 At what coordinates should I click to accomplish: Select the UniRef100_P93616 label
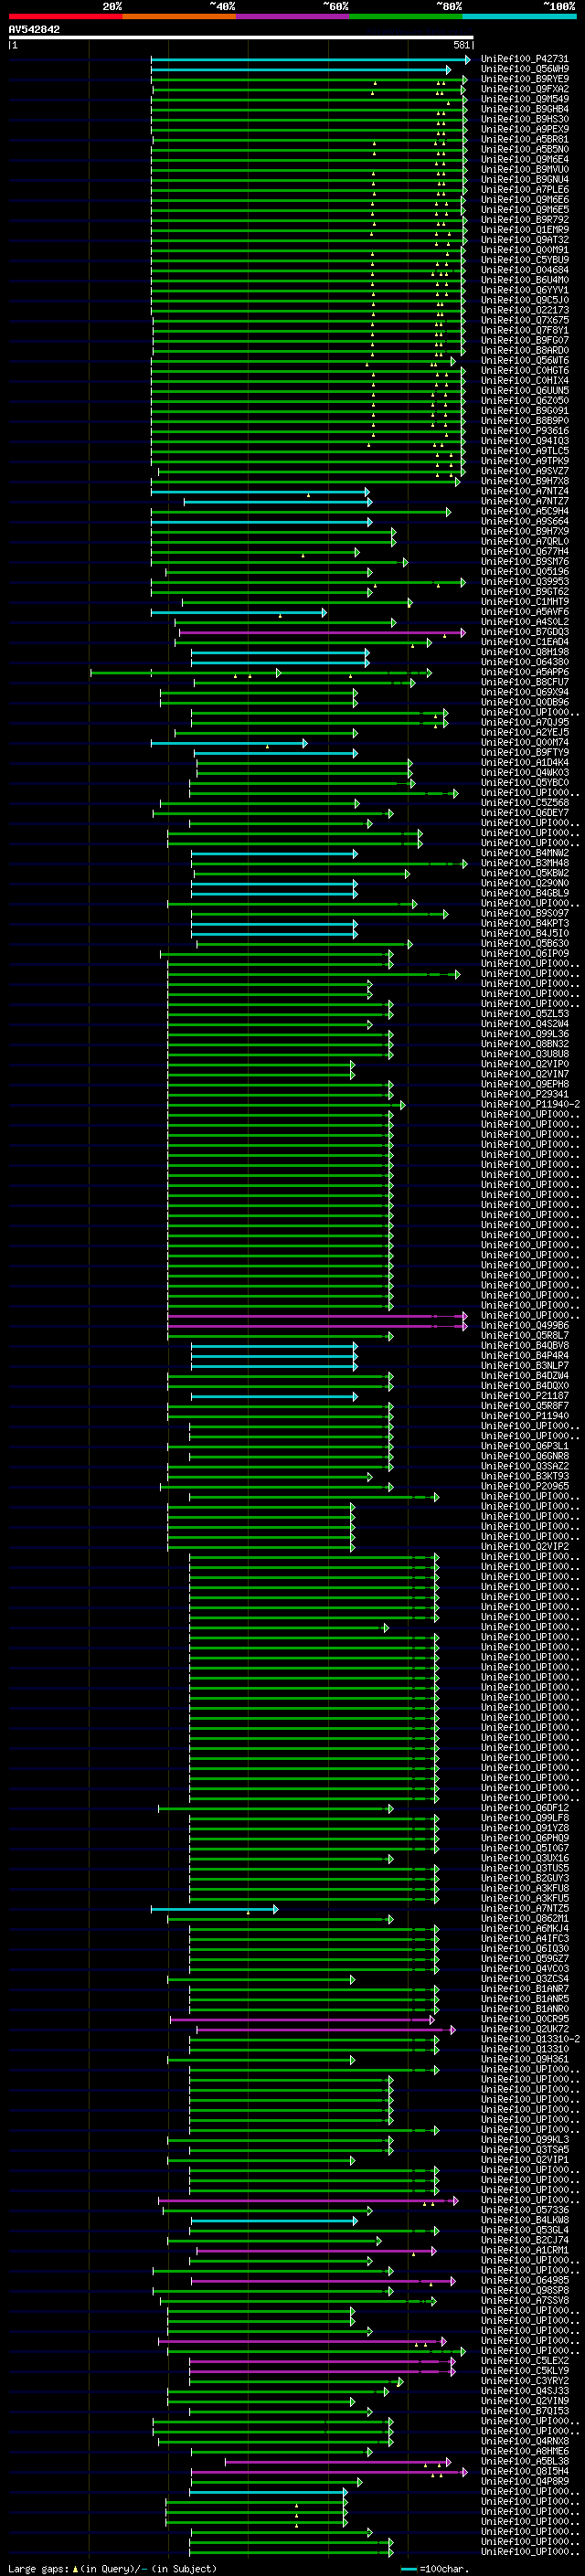pyautogui.click(x=525, y=431)
